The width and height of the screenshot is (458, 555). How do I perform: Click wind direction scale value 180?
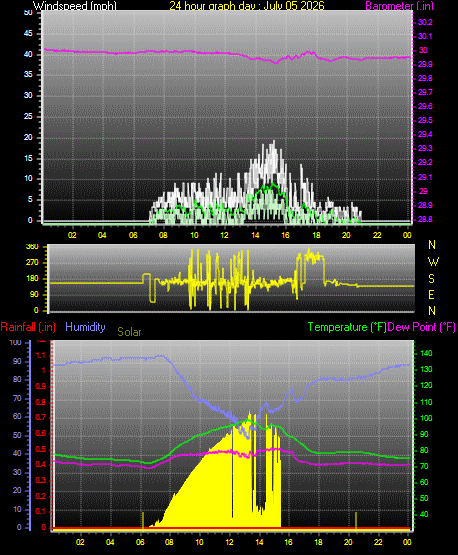(32, 279)
